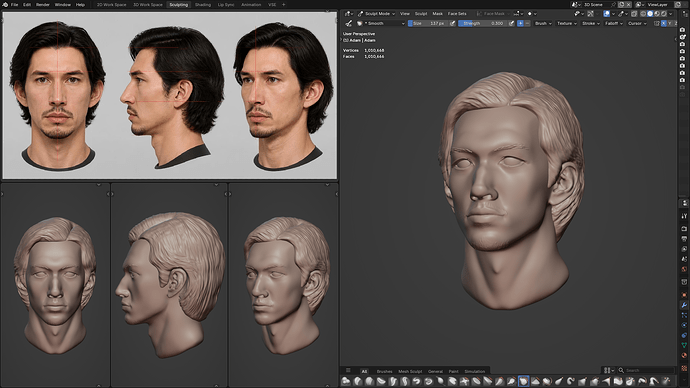This screenshot has height=388, width=690.
Task: Open the Render menu
Action: point(43,4)
